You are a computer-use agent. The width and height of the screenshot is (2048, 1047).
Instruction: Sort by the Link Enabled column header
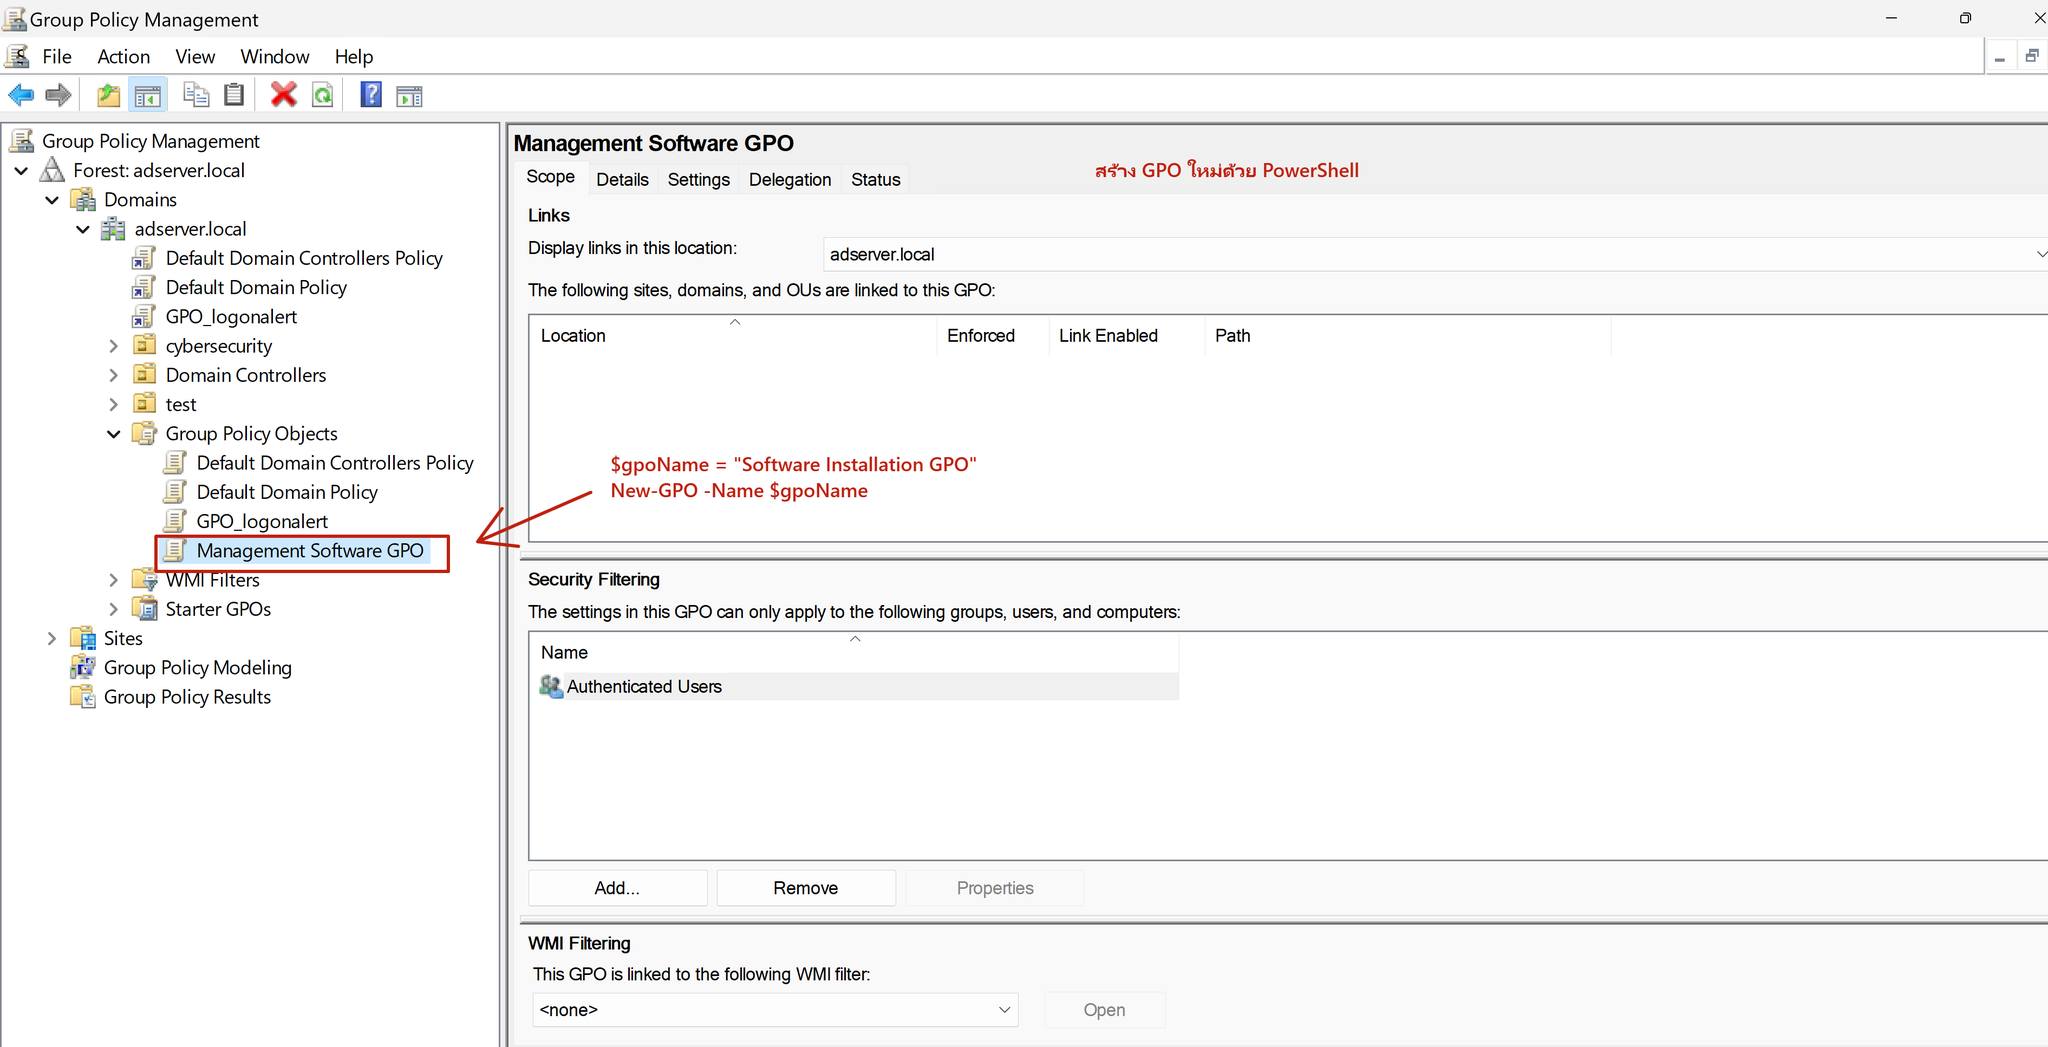click(x=1126, y=336)
